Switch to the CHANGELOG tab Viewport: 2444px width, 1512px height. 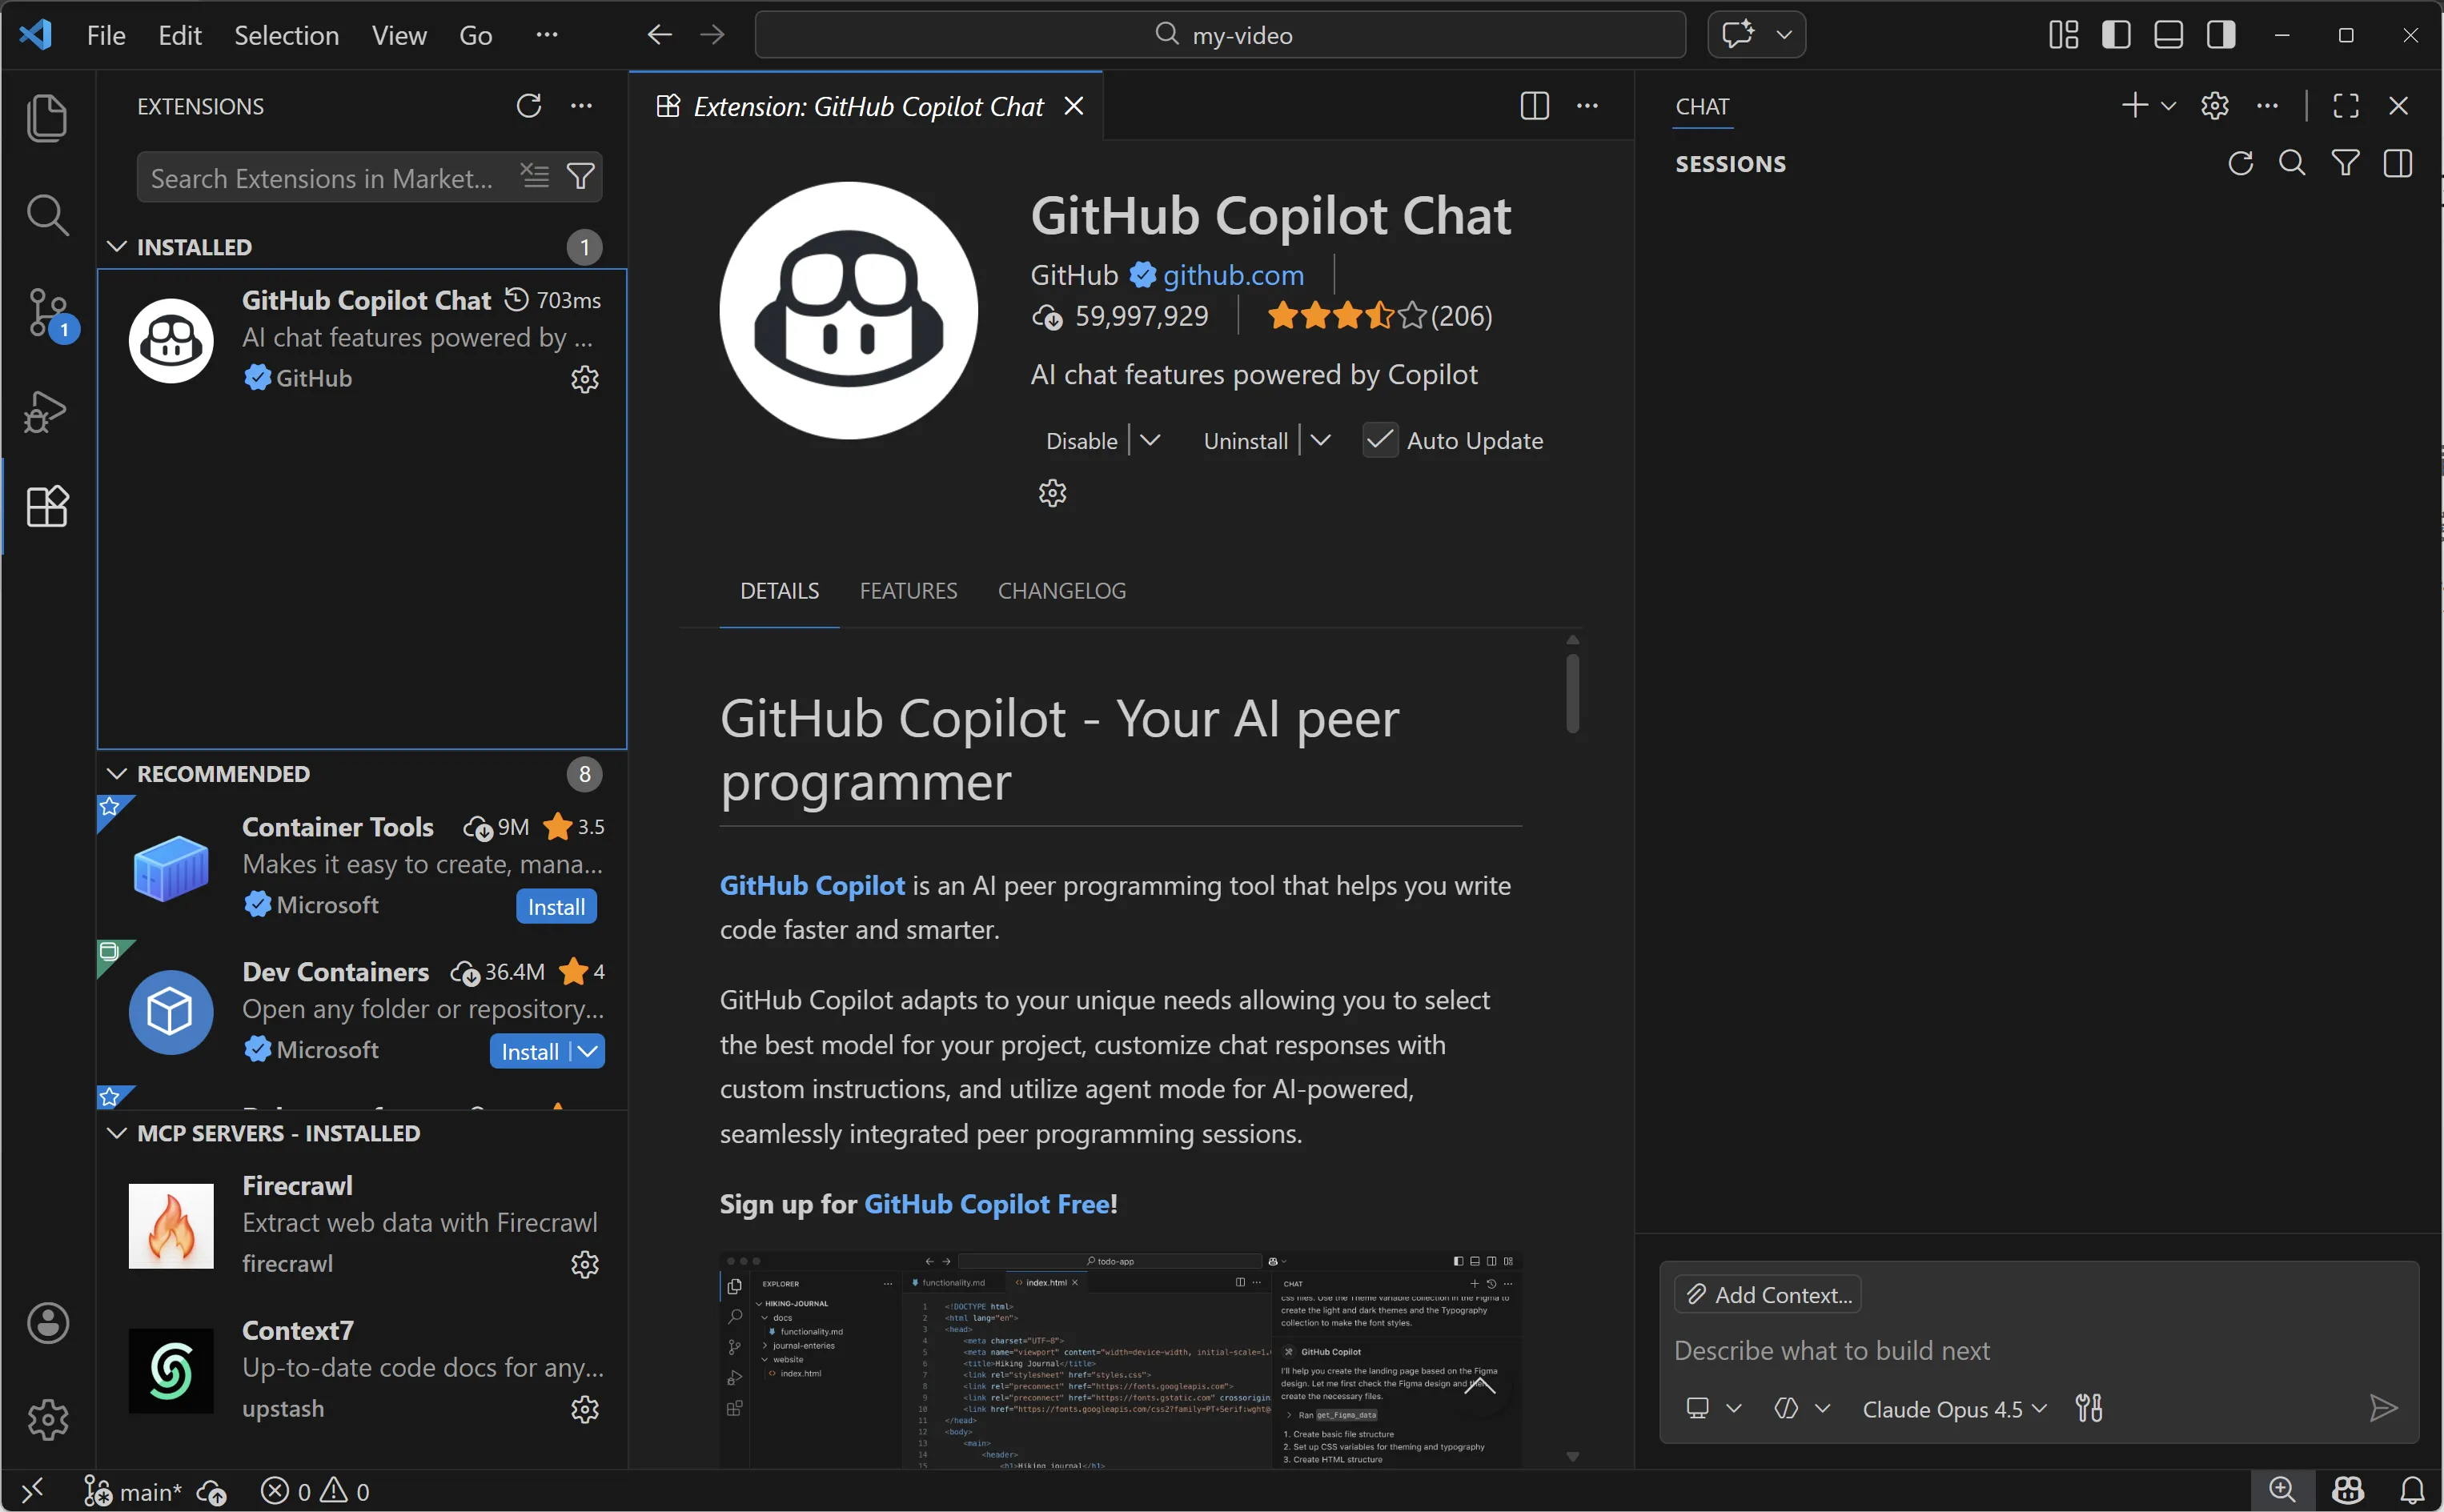[1061, 591]
